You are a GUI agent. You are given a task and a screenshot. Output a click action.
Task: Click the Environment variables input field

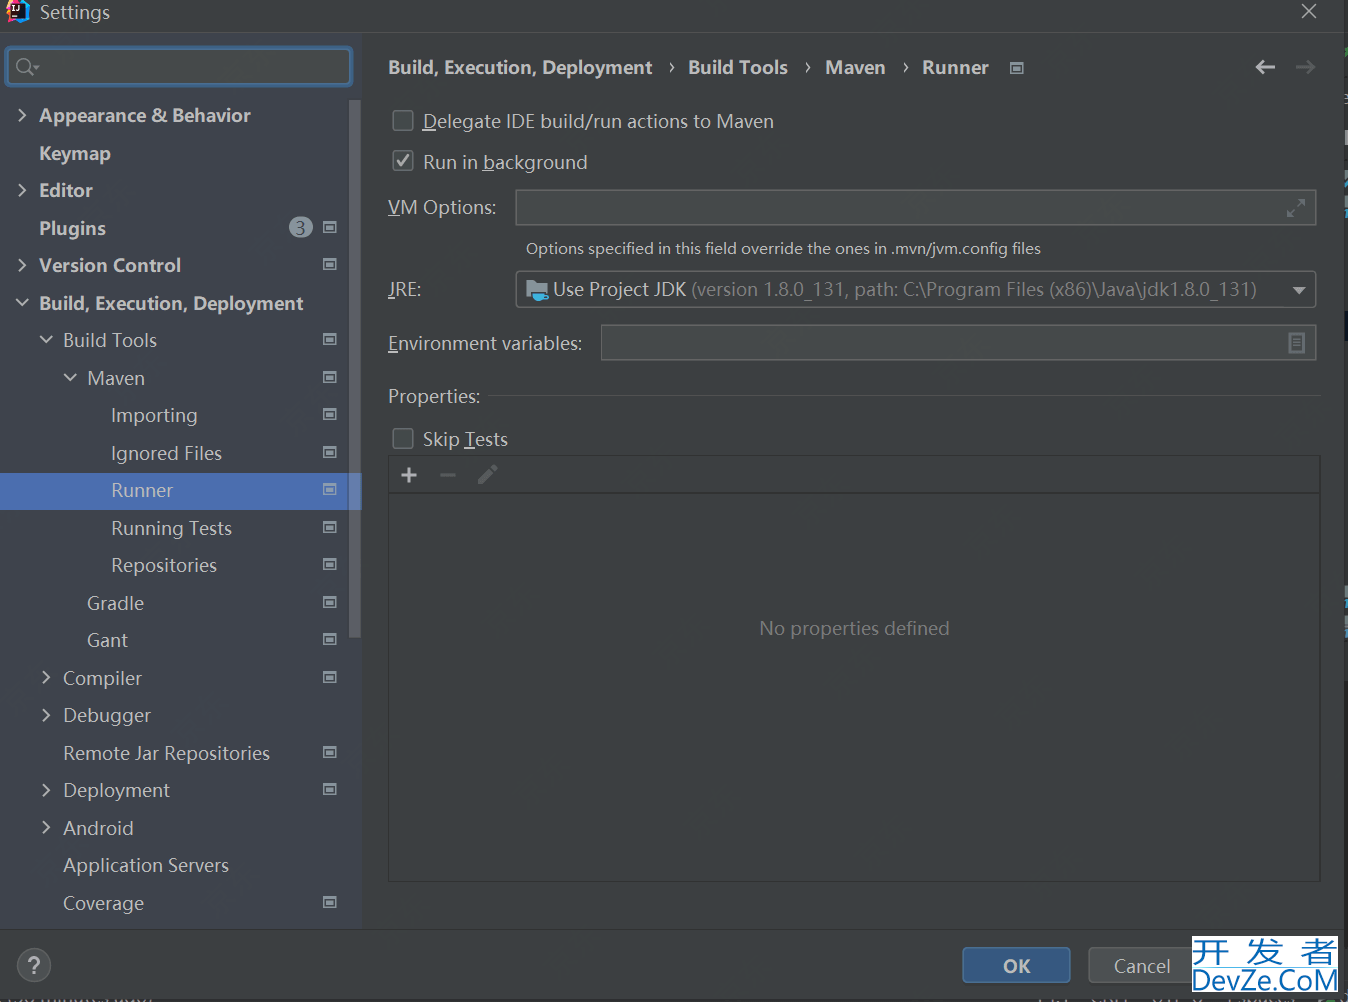958,343
